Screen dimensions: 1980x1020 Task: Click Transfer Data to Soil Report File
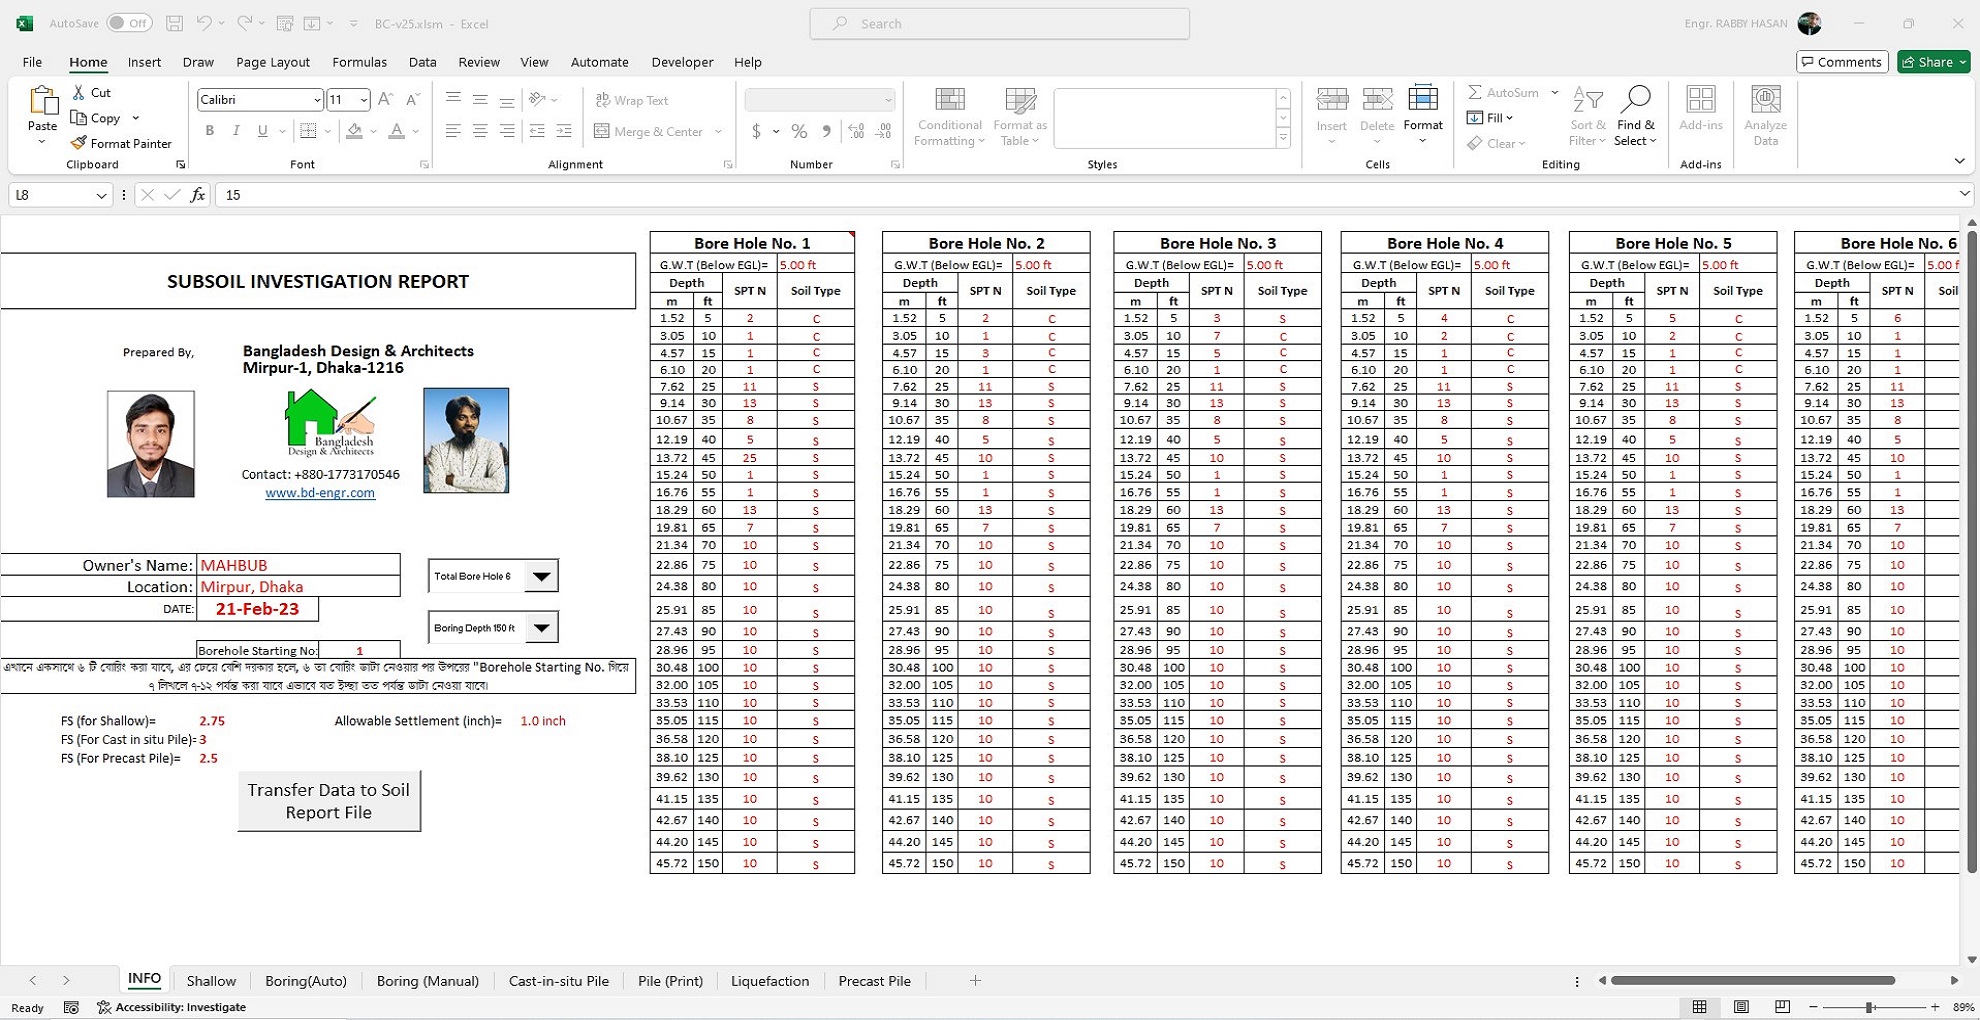tap(329, 801)
